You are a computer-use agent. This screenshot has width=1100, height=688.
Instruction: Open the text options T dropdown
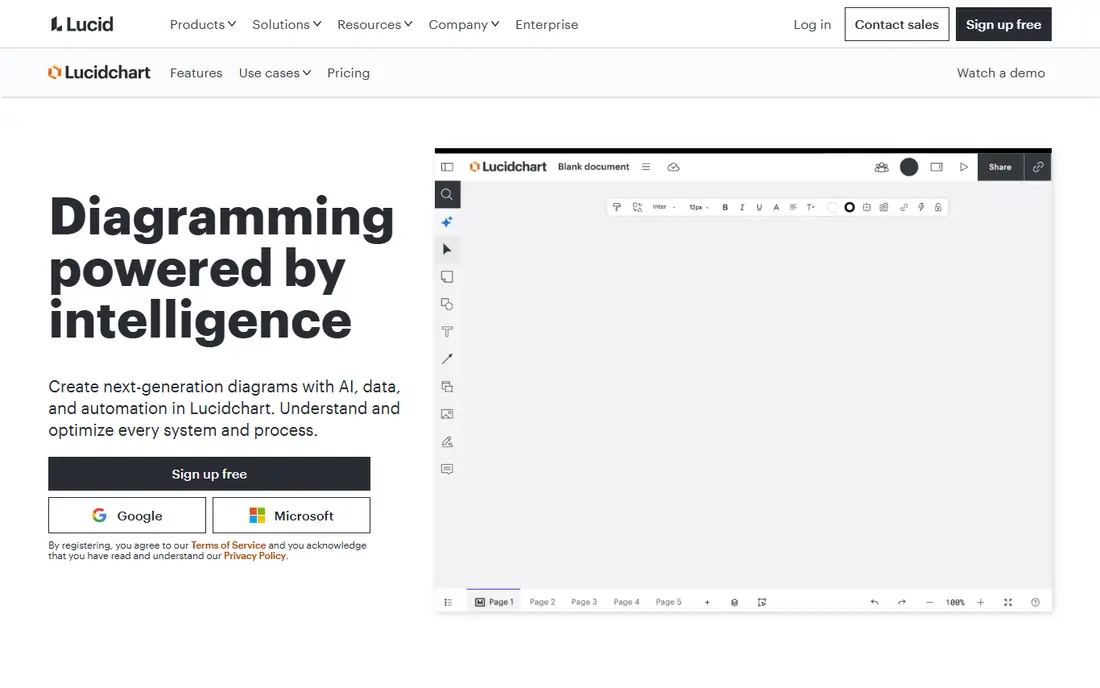click(810, 207)
